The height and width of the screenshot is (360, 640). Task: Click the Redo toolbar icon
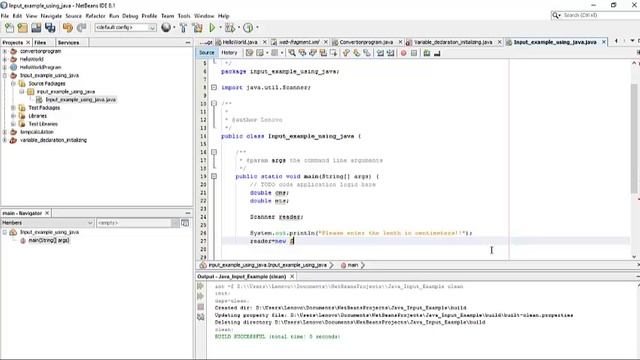click(x=81, y=27)
